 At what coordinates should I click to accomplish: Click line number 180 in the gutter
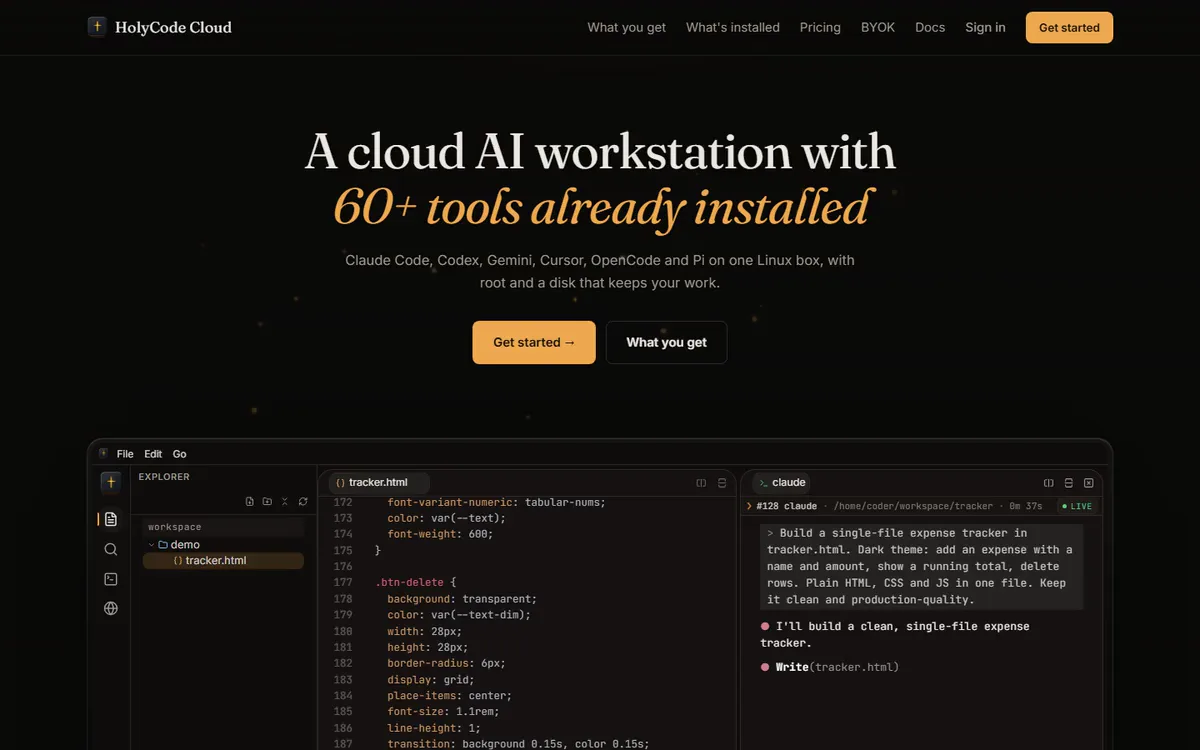pos(343,631)
